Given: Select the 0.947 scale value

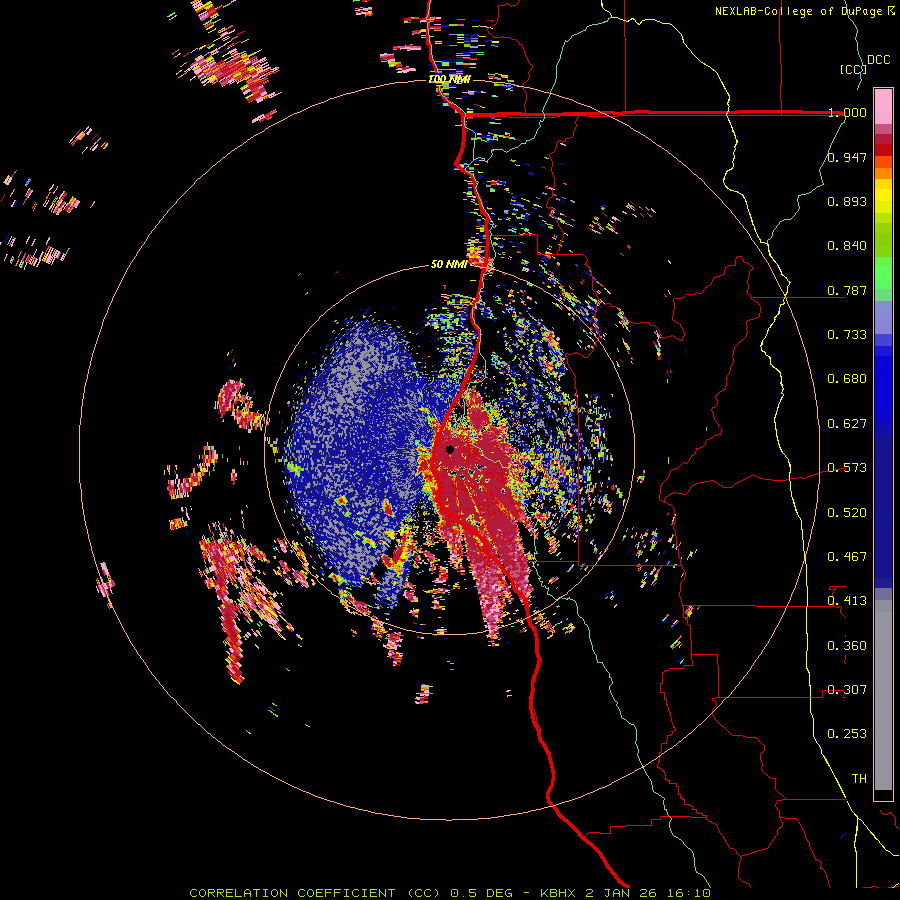Looking at the screenshot, I should click(847, 157).
